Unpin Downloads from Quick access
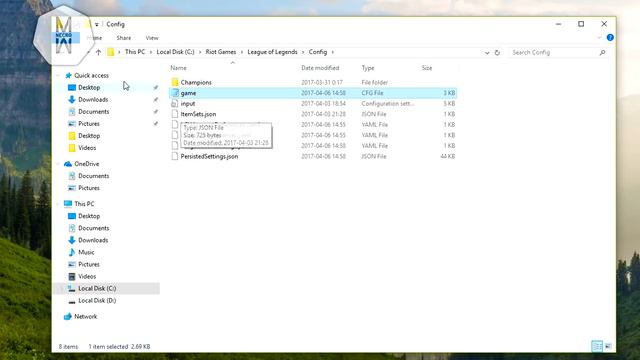Screen dimensions: 640x360 [156, 99]
